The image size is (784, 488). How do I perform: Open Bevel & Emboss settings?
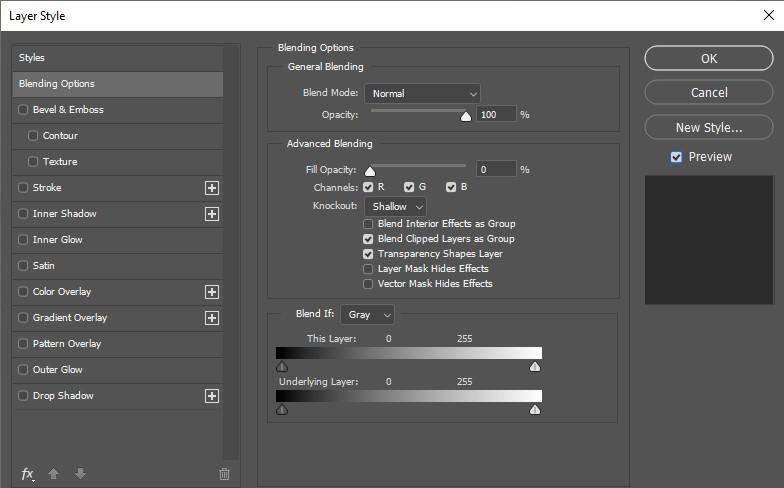[x=68, y=110]
